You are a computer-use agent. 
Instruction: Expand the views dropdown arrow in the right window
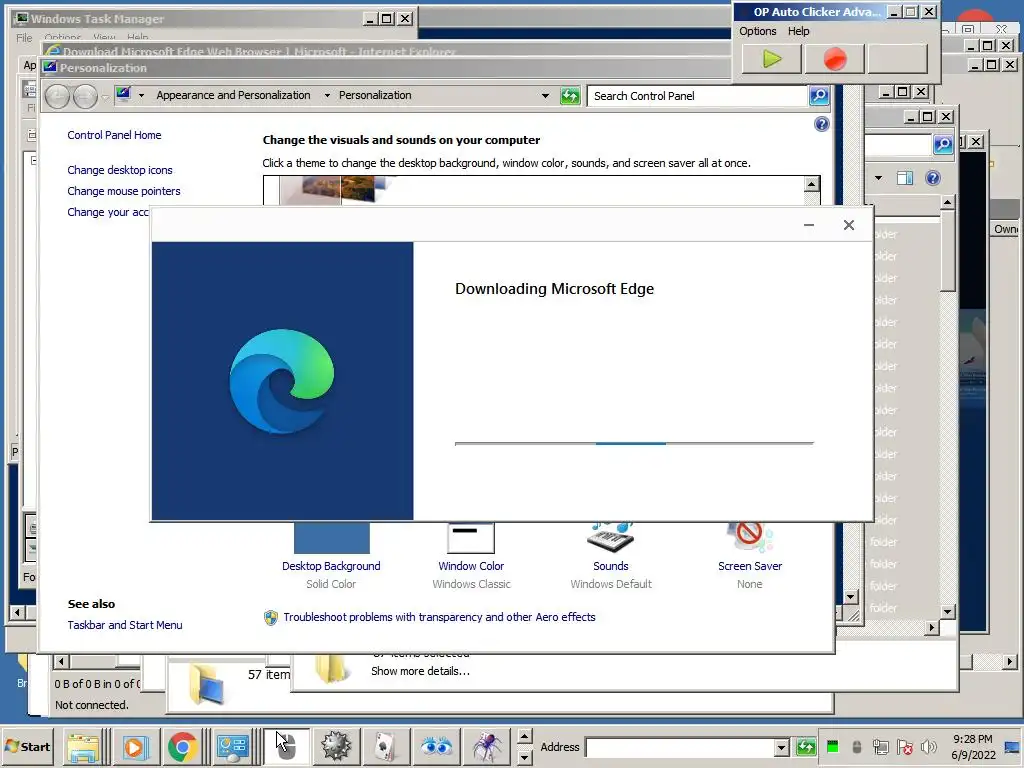pyautogui.click(x=878, y=178)
